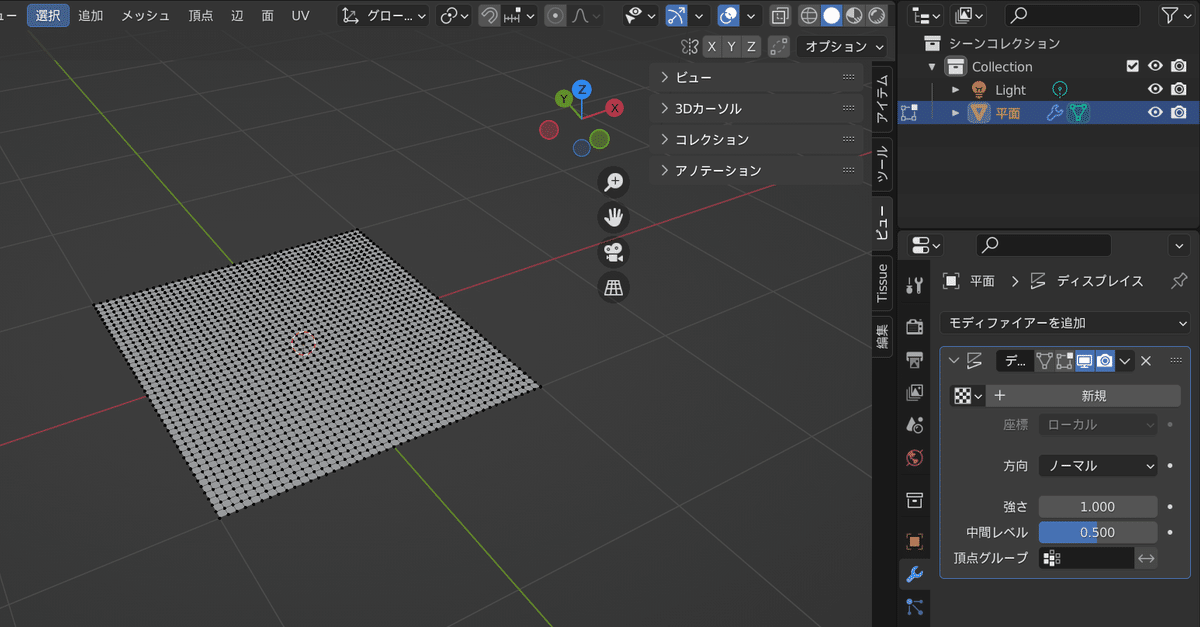The width and height of the screenshot is (1200, 627).
Task: Open the Render properties tab icon
Action: tap(914, 327)
